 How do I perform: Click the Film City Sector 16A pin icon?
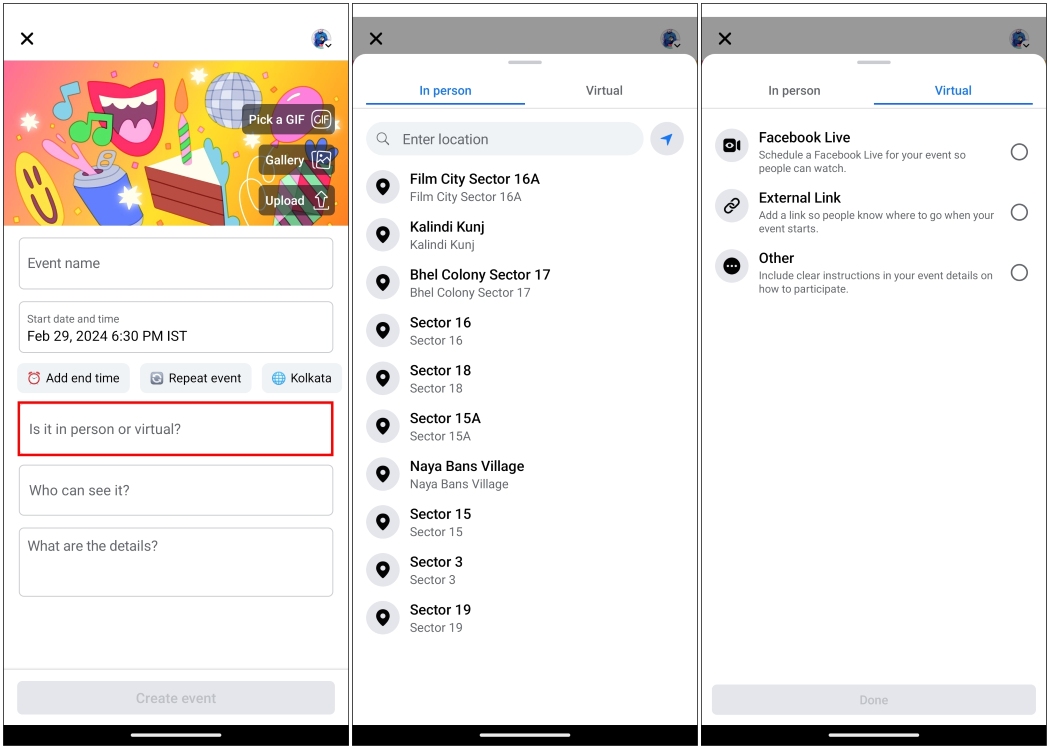point(382,187)
